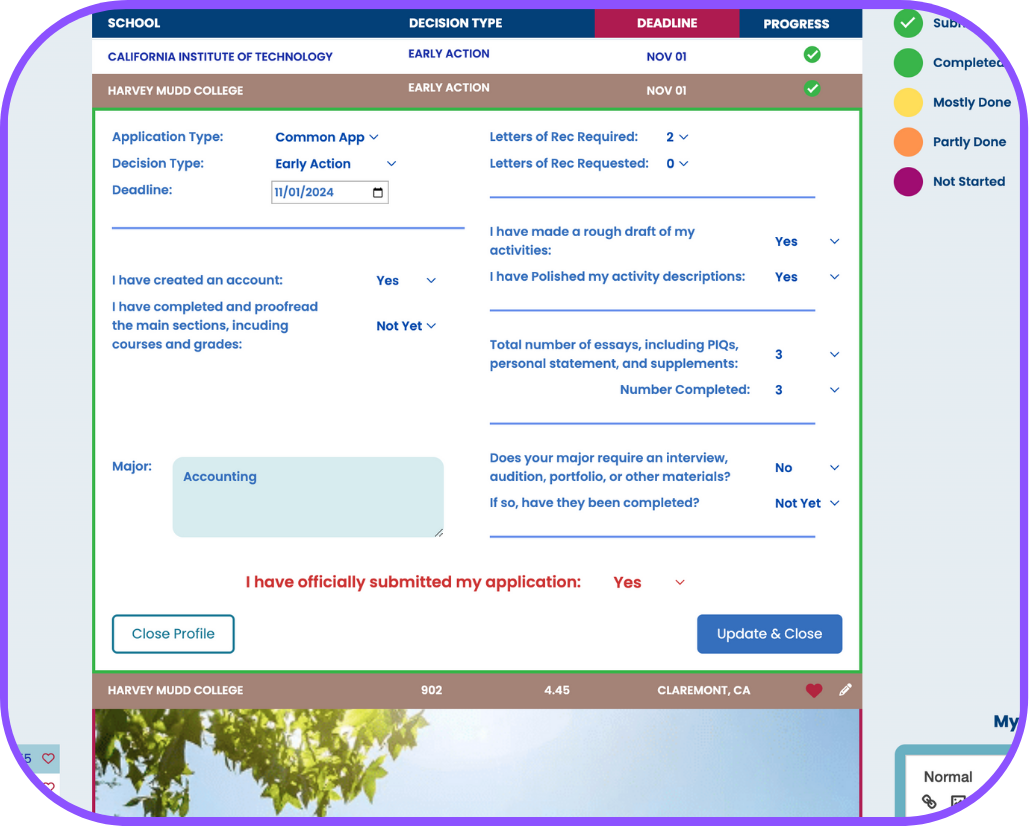Screen dimensions: 1031x828
Task: Open the Normal text style selector
Action: (x=947, y=777)
